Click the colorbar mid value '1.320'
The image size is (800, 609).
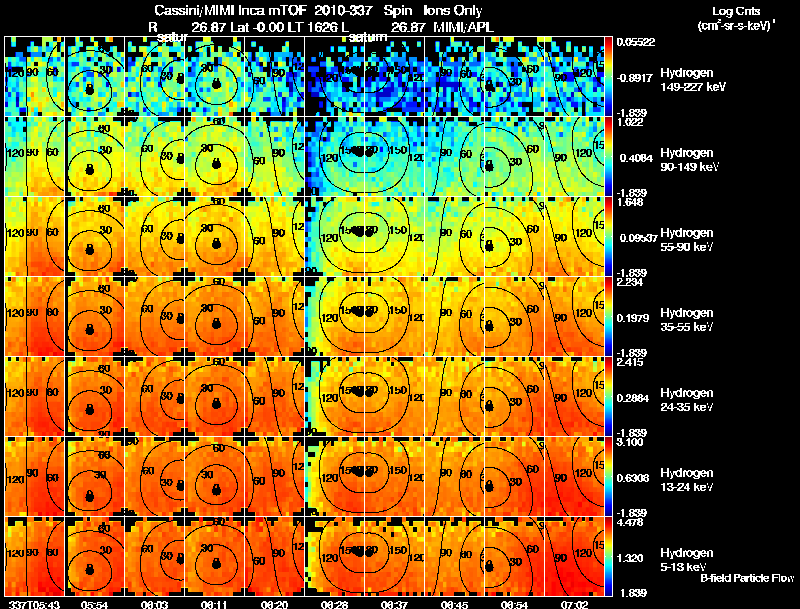630,559
